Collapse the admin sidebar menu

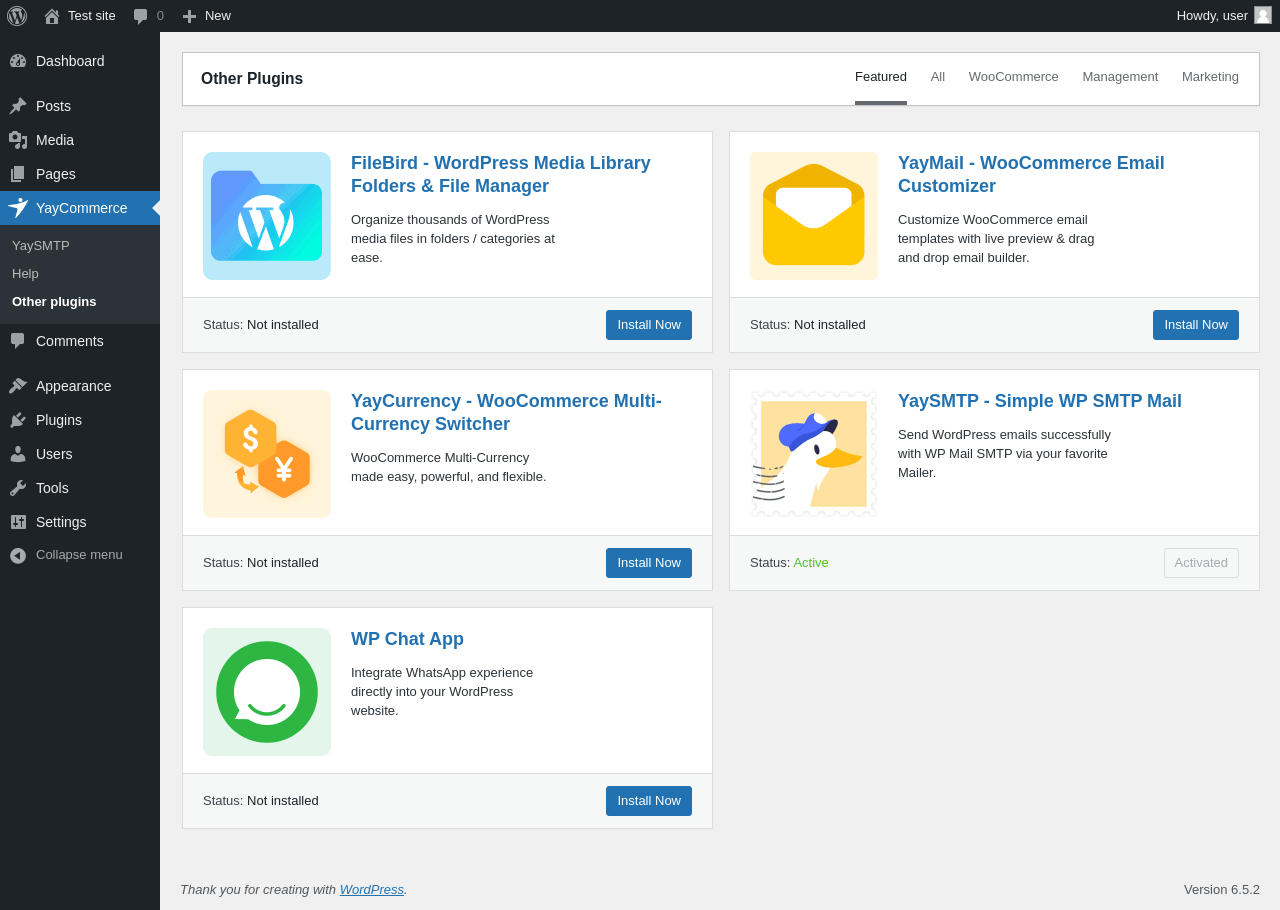tap(79, 555)
